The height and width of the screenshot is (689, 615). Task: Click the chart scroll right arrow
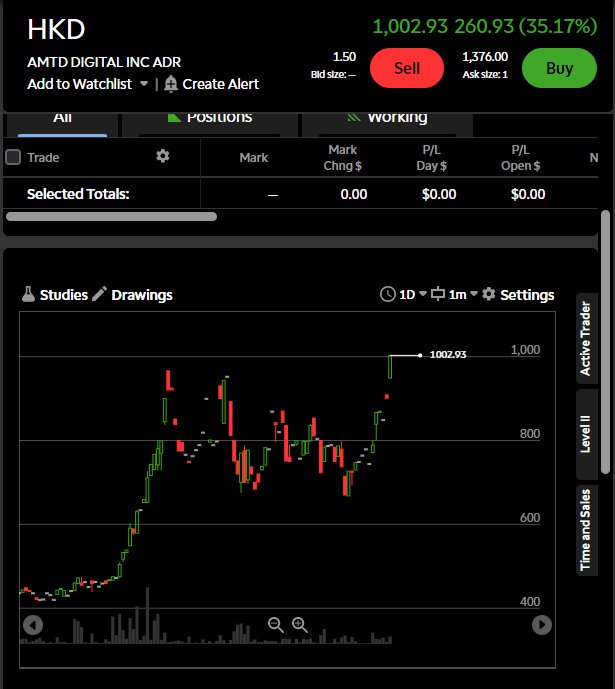pyautogui.click(x=542, y=625)
